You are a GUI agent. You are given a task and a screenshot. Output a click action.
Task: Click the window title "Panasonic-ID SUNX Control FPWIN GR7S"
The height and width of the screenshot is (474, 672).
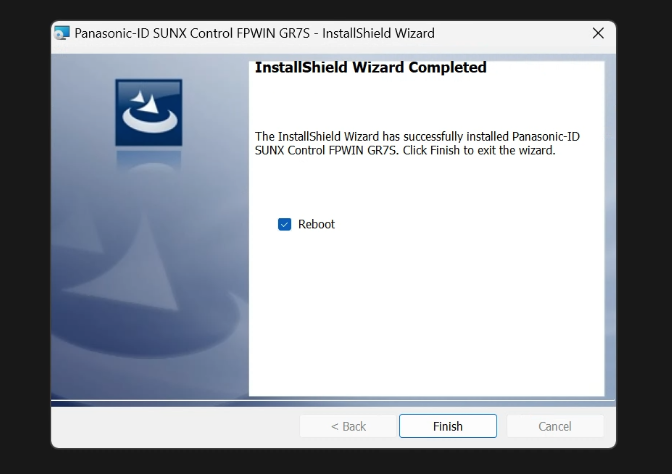192,33
